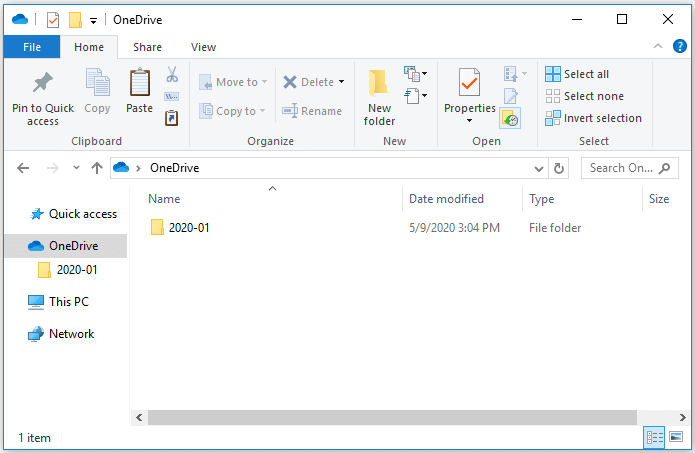Go up one level with Up arrow
The height and width of the screenshot is (453, 695).
[x=97, y=168]
